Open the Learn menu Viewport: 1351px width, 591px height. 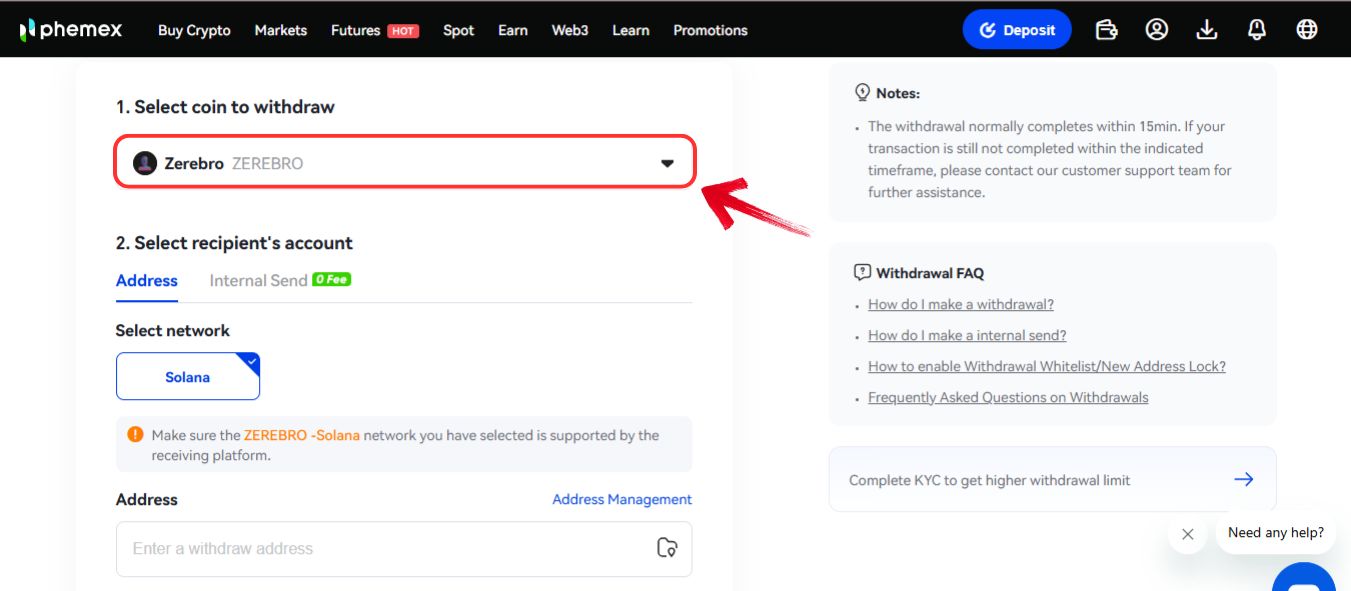pyautogui.click(x=631, y=30)
